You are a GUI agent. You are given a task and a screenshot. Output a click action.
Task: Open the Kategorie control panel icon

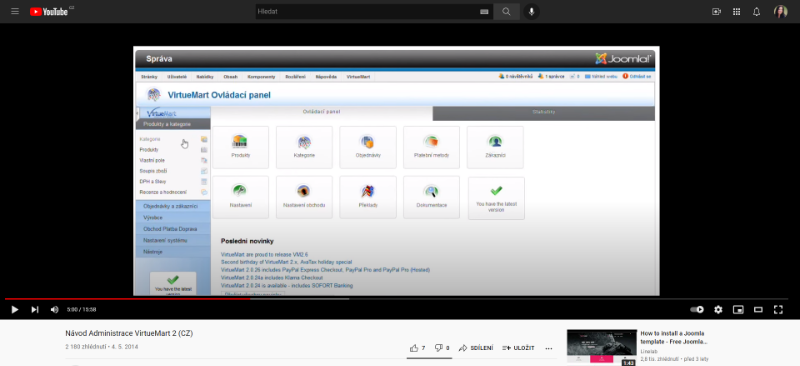[304, 147]
